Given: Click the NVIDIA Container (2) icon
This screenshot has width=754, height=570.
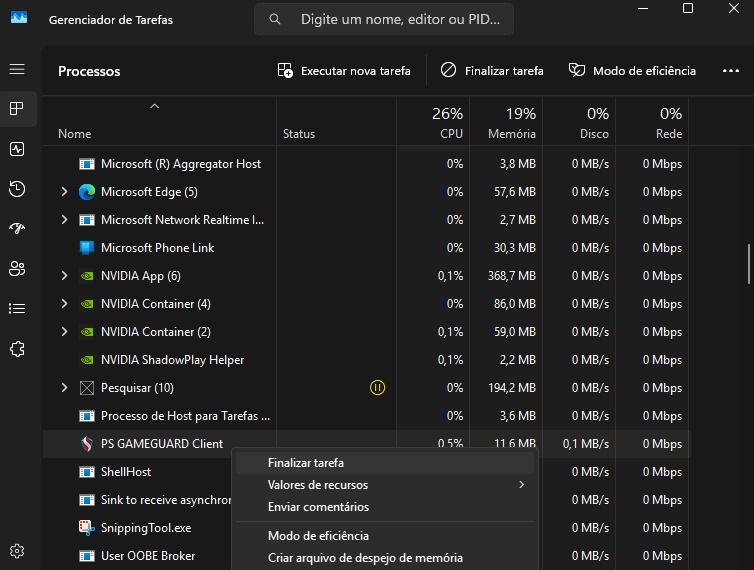Looking at the screenshot, I should [x=87, y=332].
